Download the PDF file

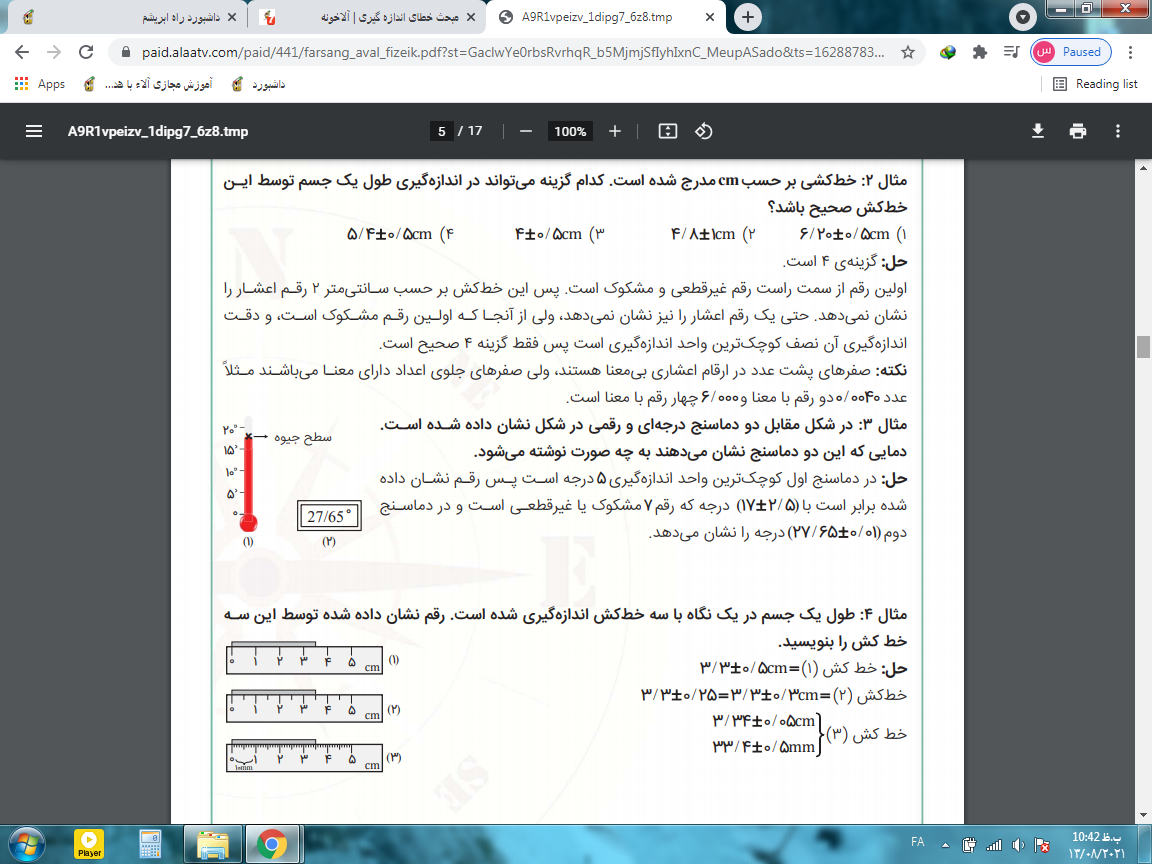coord(1037,132)
